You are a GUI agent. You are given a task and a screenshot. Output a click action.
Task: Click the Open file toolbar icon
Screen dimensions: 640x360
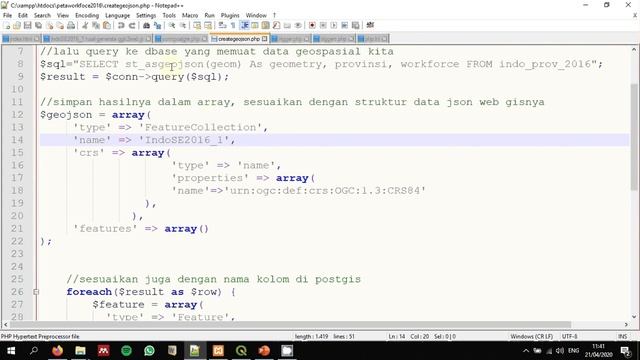(x=17, y=25)
